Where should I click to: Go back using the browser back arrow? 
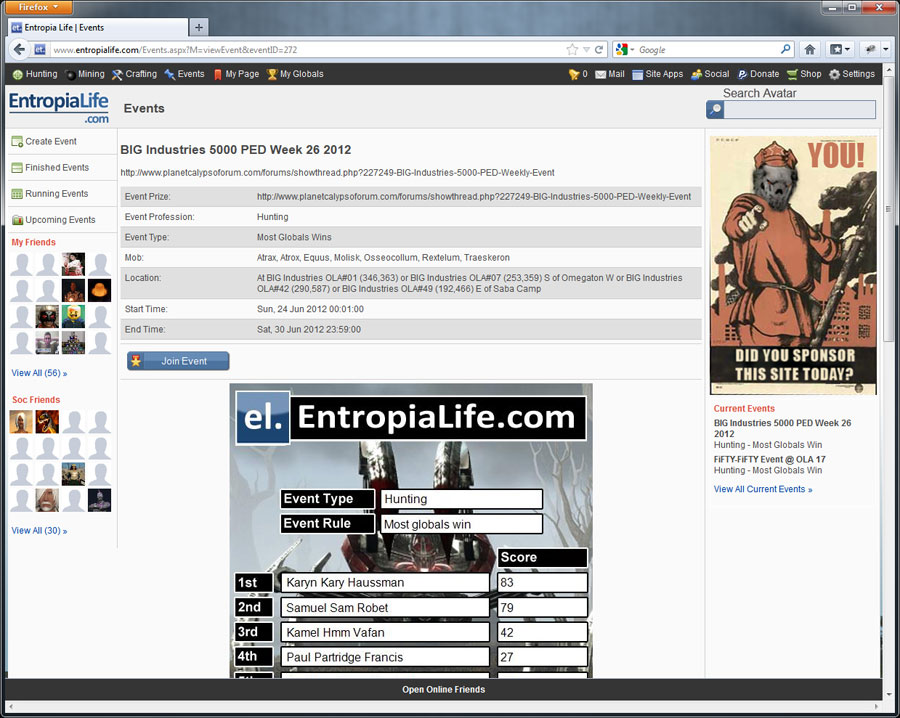19,49
